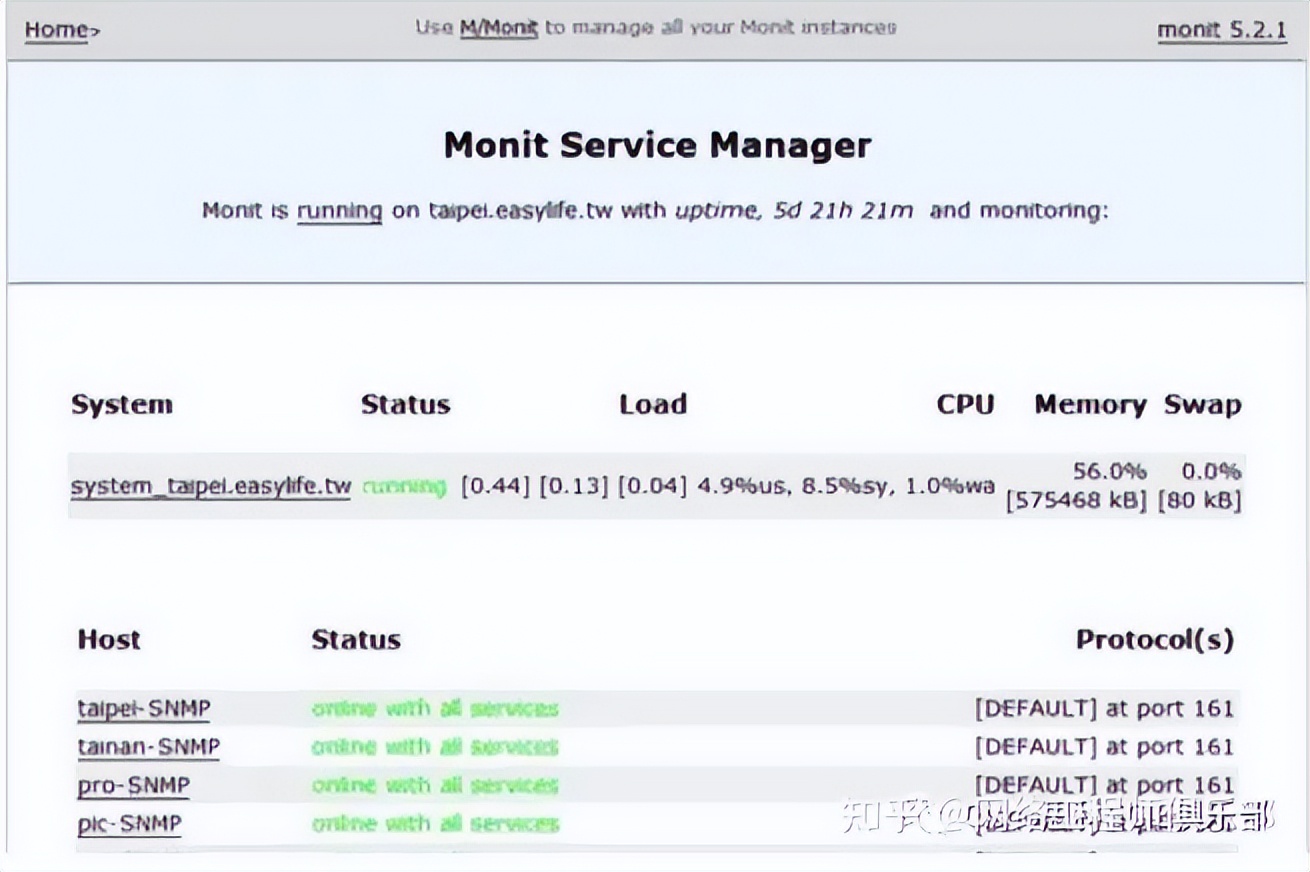Click the Host column header

pos(109,640)
